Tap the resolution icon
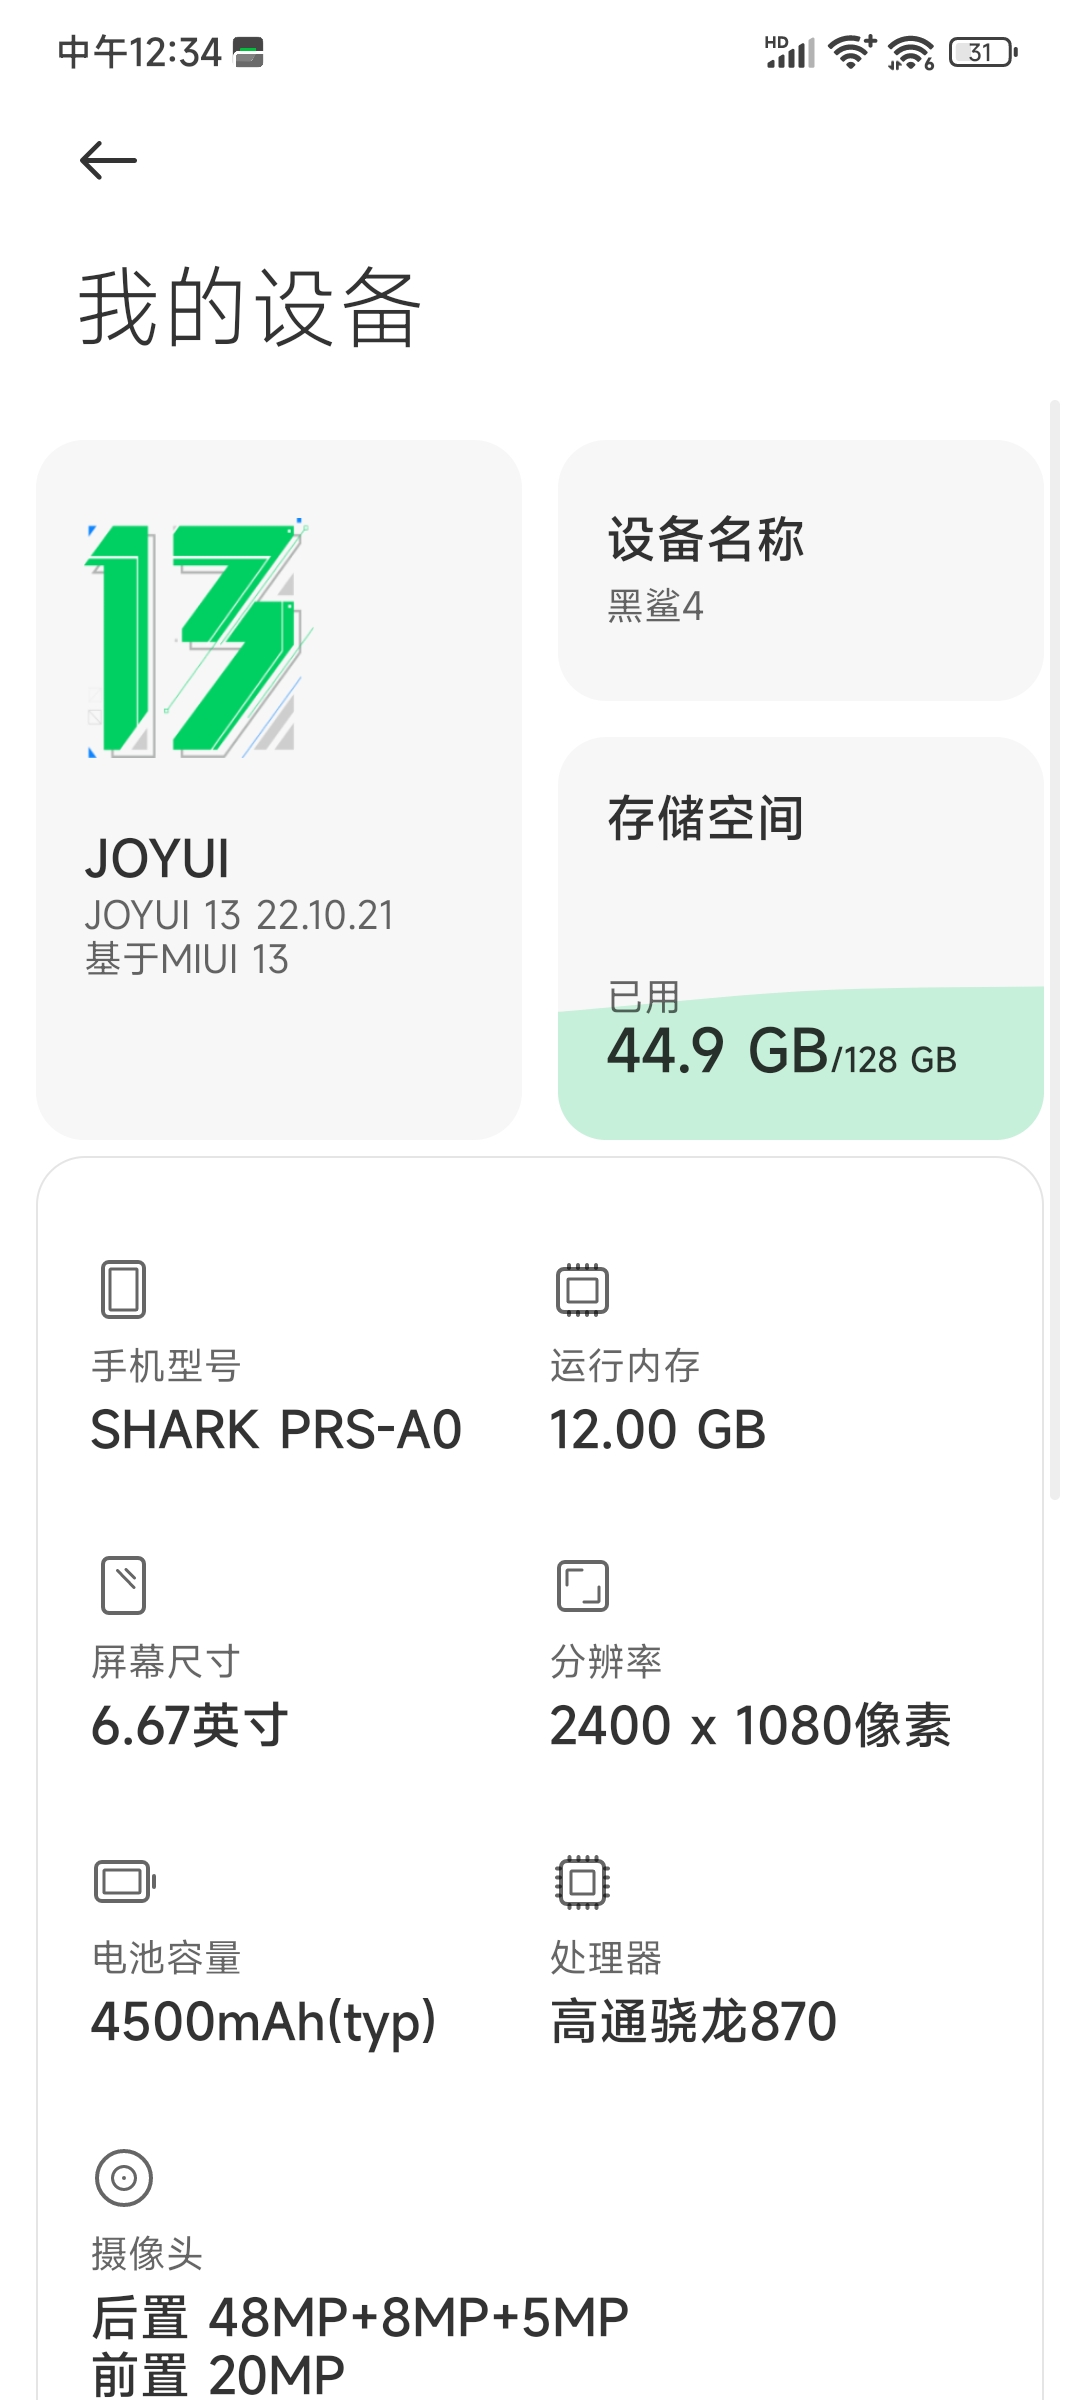This screenshot has height=2400, width=1080. (x=583, y=1585)
